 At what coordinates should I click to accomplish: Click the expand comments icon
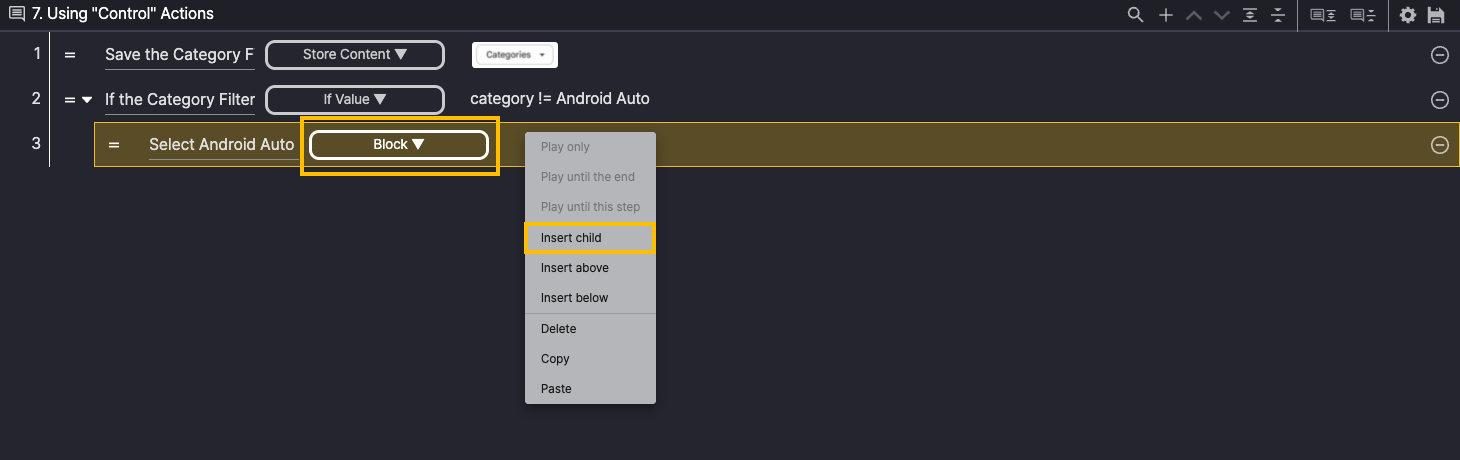tap(1323, 15)
